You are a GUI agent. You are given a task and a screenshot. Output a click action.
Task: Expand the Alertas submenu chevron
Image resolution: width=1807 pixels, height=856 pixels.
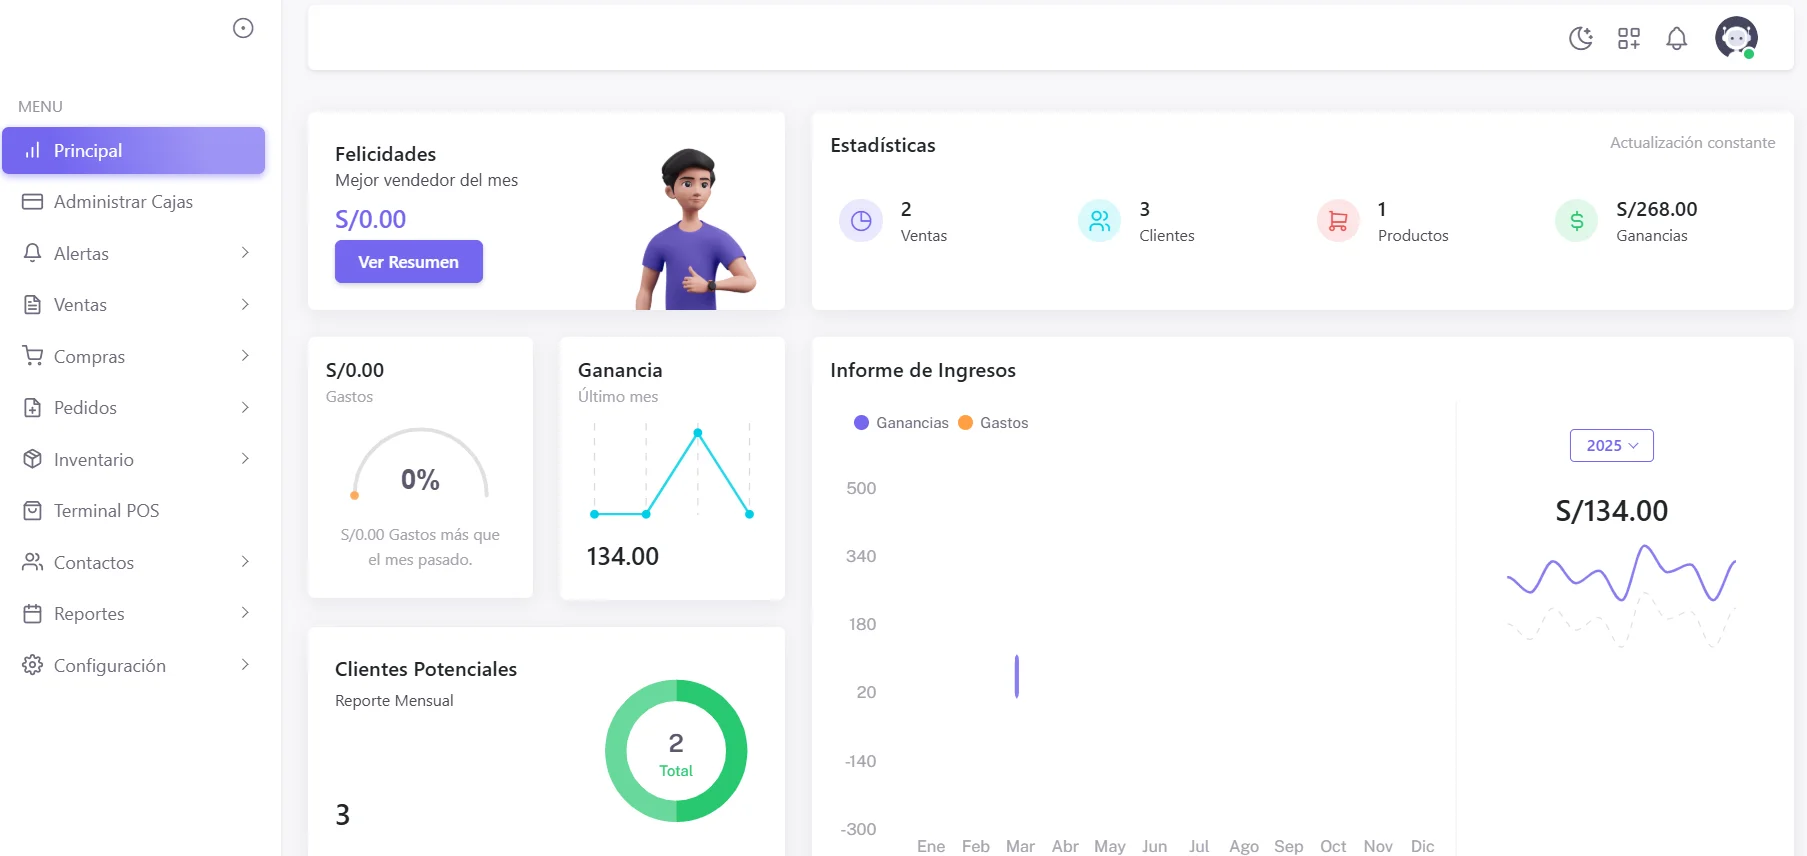tap(245, 253)
